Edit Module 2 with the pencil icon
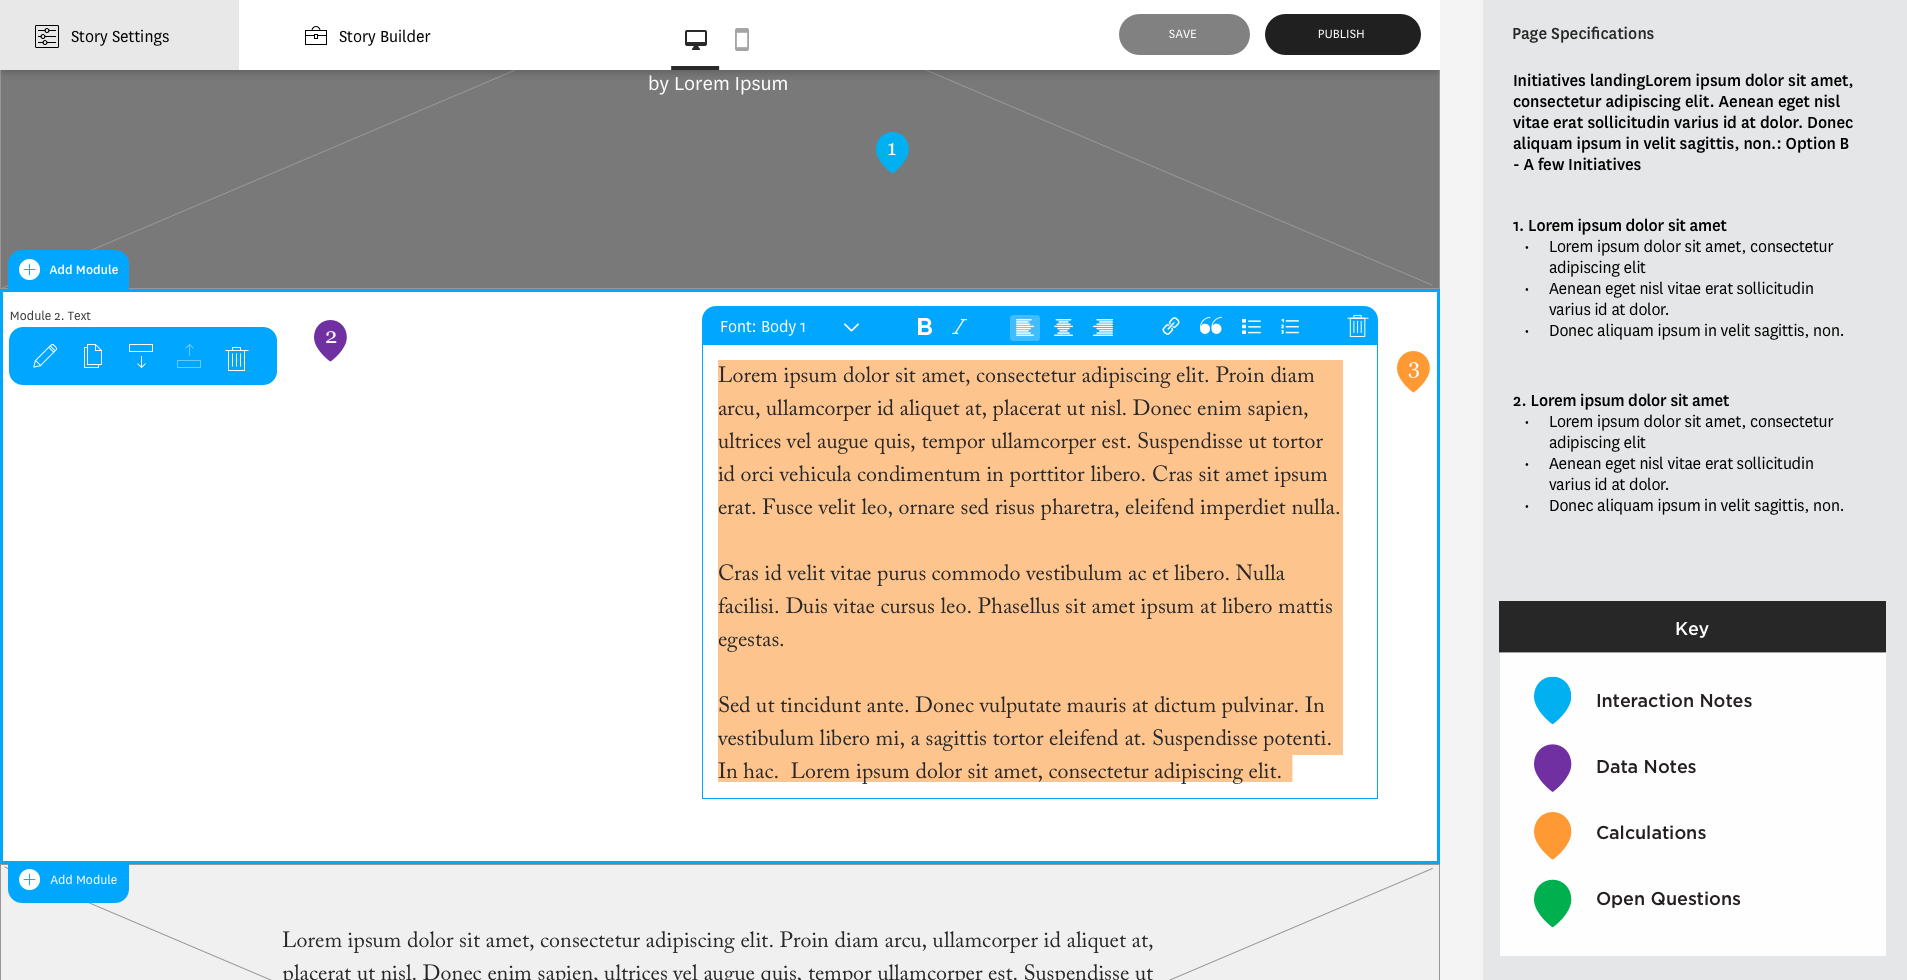 click(x=45, y=356)
